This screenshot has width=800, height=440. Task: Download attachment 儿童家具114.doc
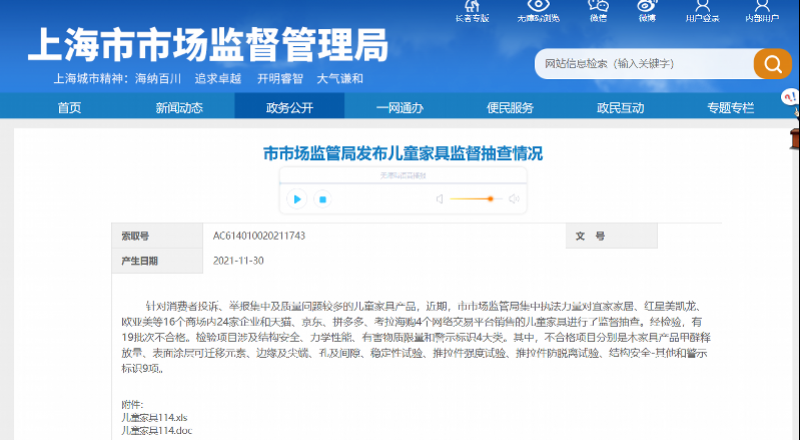pyautogui.click(x=157, y=430)
